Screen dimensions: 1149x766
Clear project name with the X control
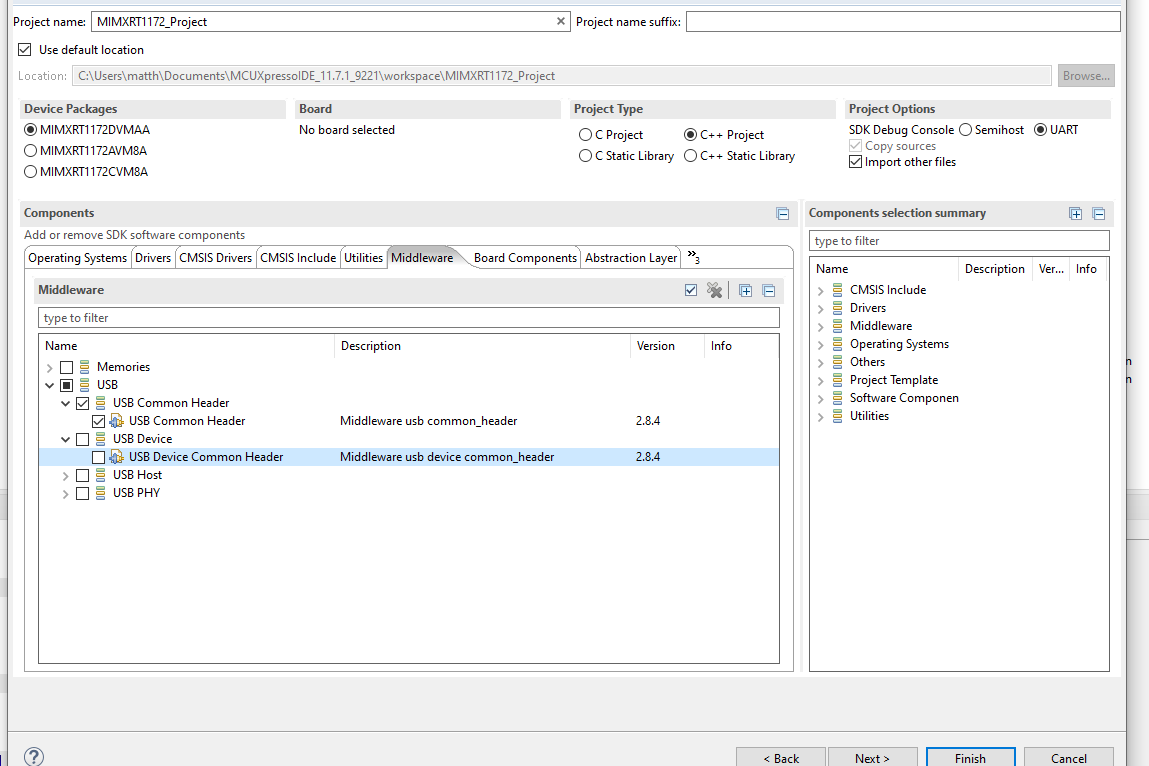click(560, 20)
